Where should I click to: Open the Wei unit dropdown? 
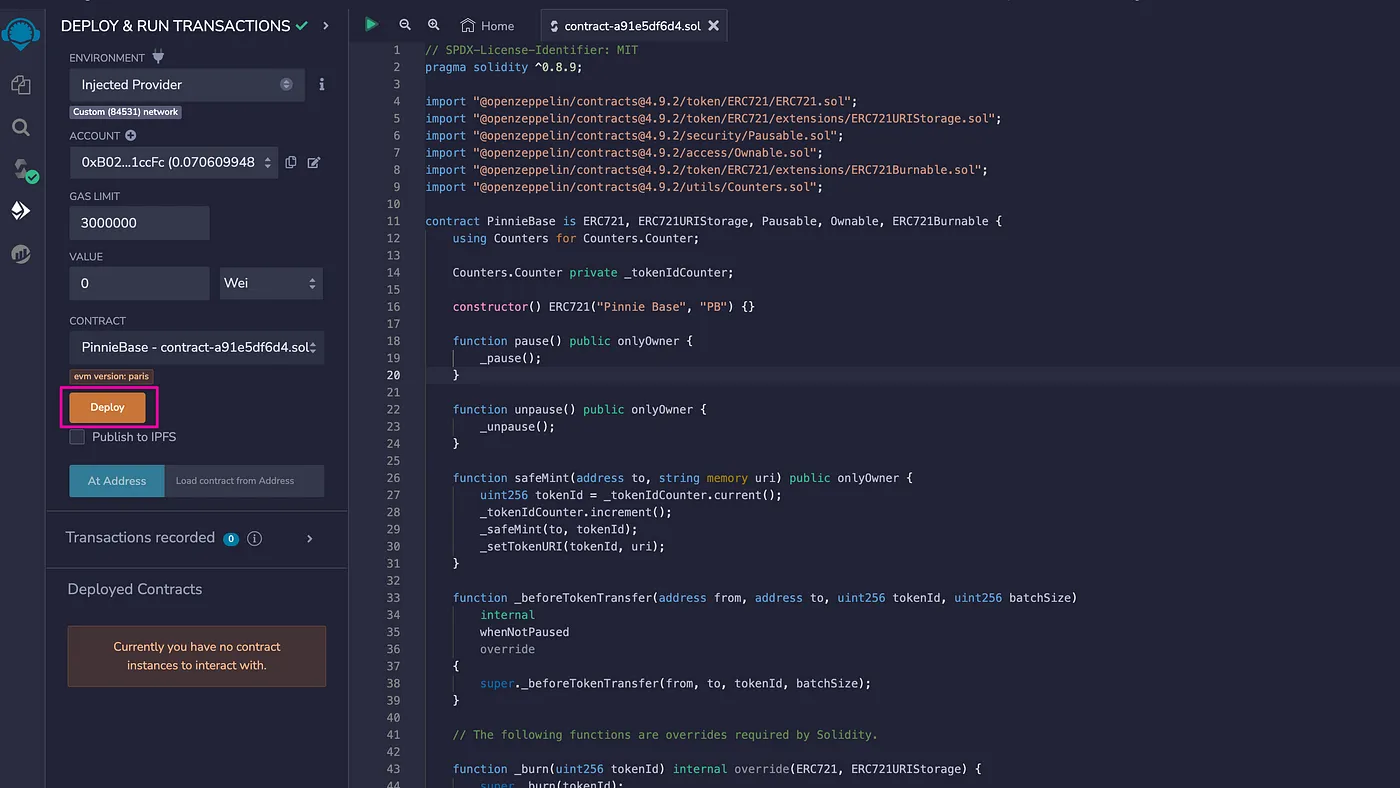(271, 283)
